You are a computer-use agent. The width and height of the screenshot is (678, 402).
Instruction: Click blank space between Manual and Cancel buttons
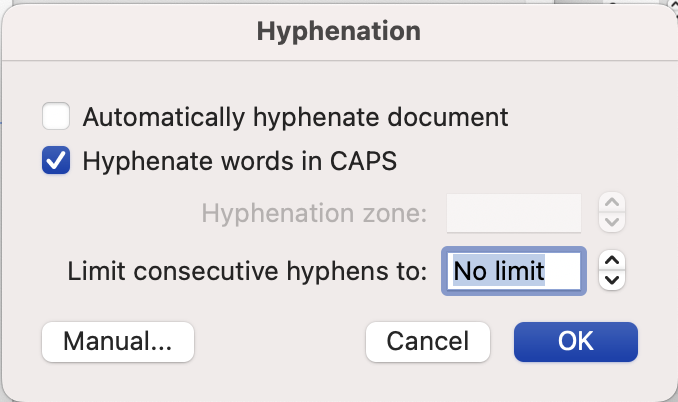coord(280,341)
